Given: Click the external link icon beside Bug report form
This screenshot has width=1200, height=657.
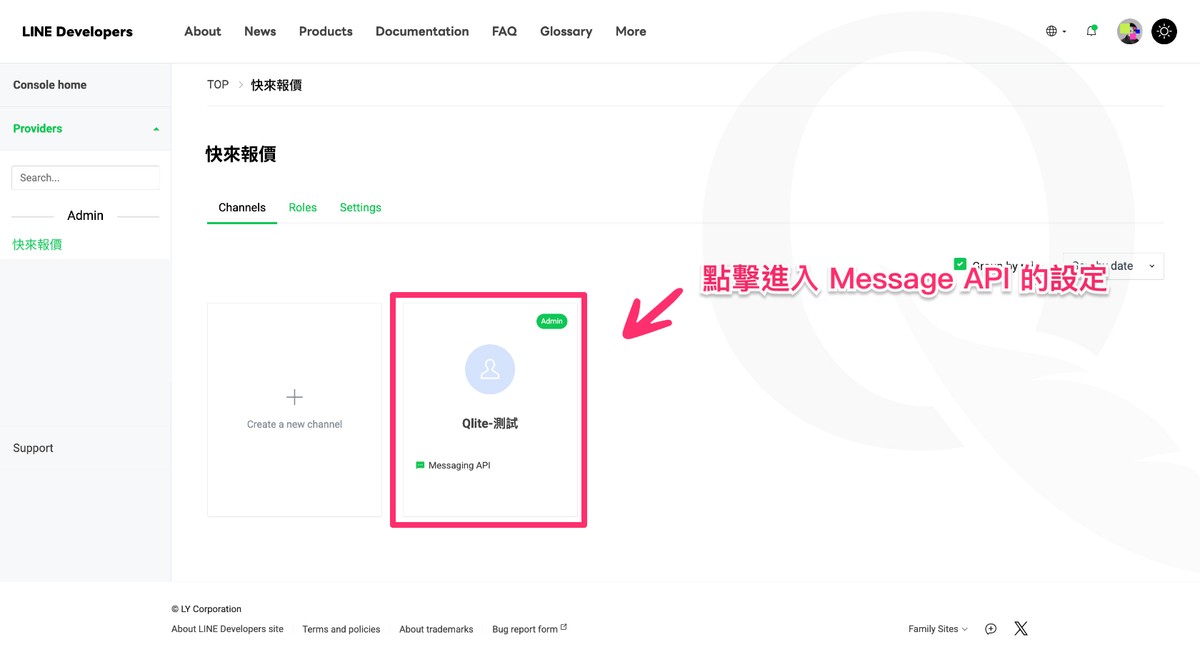Looking at the screenshot, I should coord(564,627).
